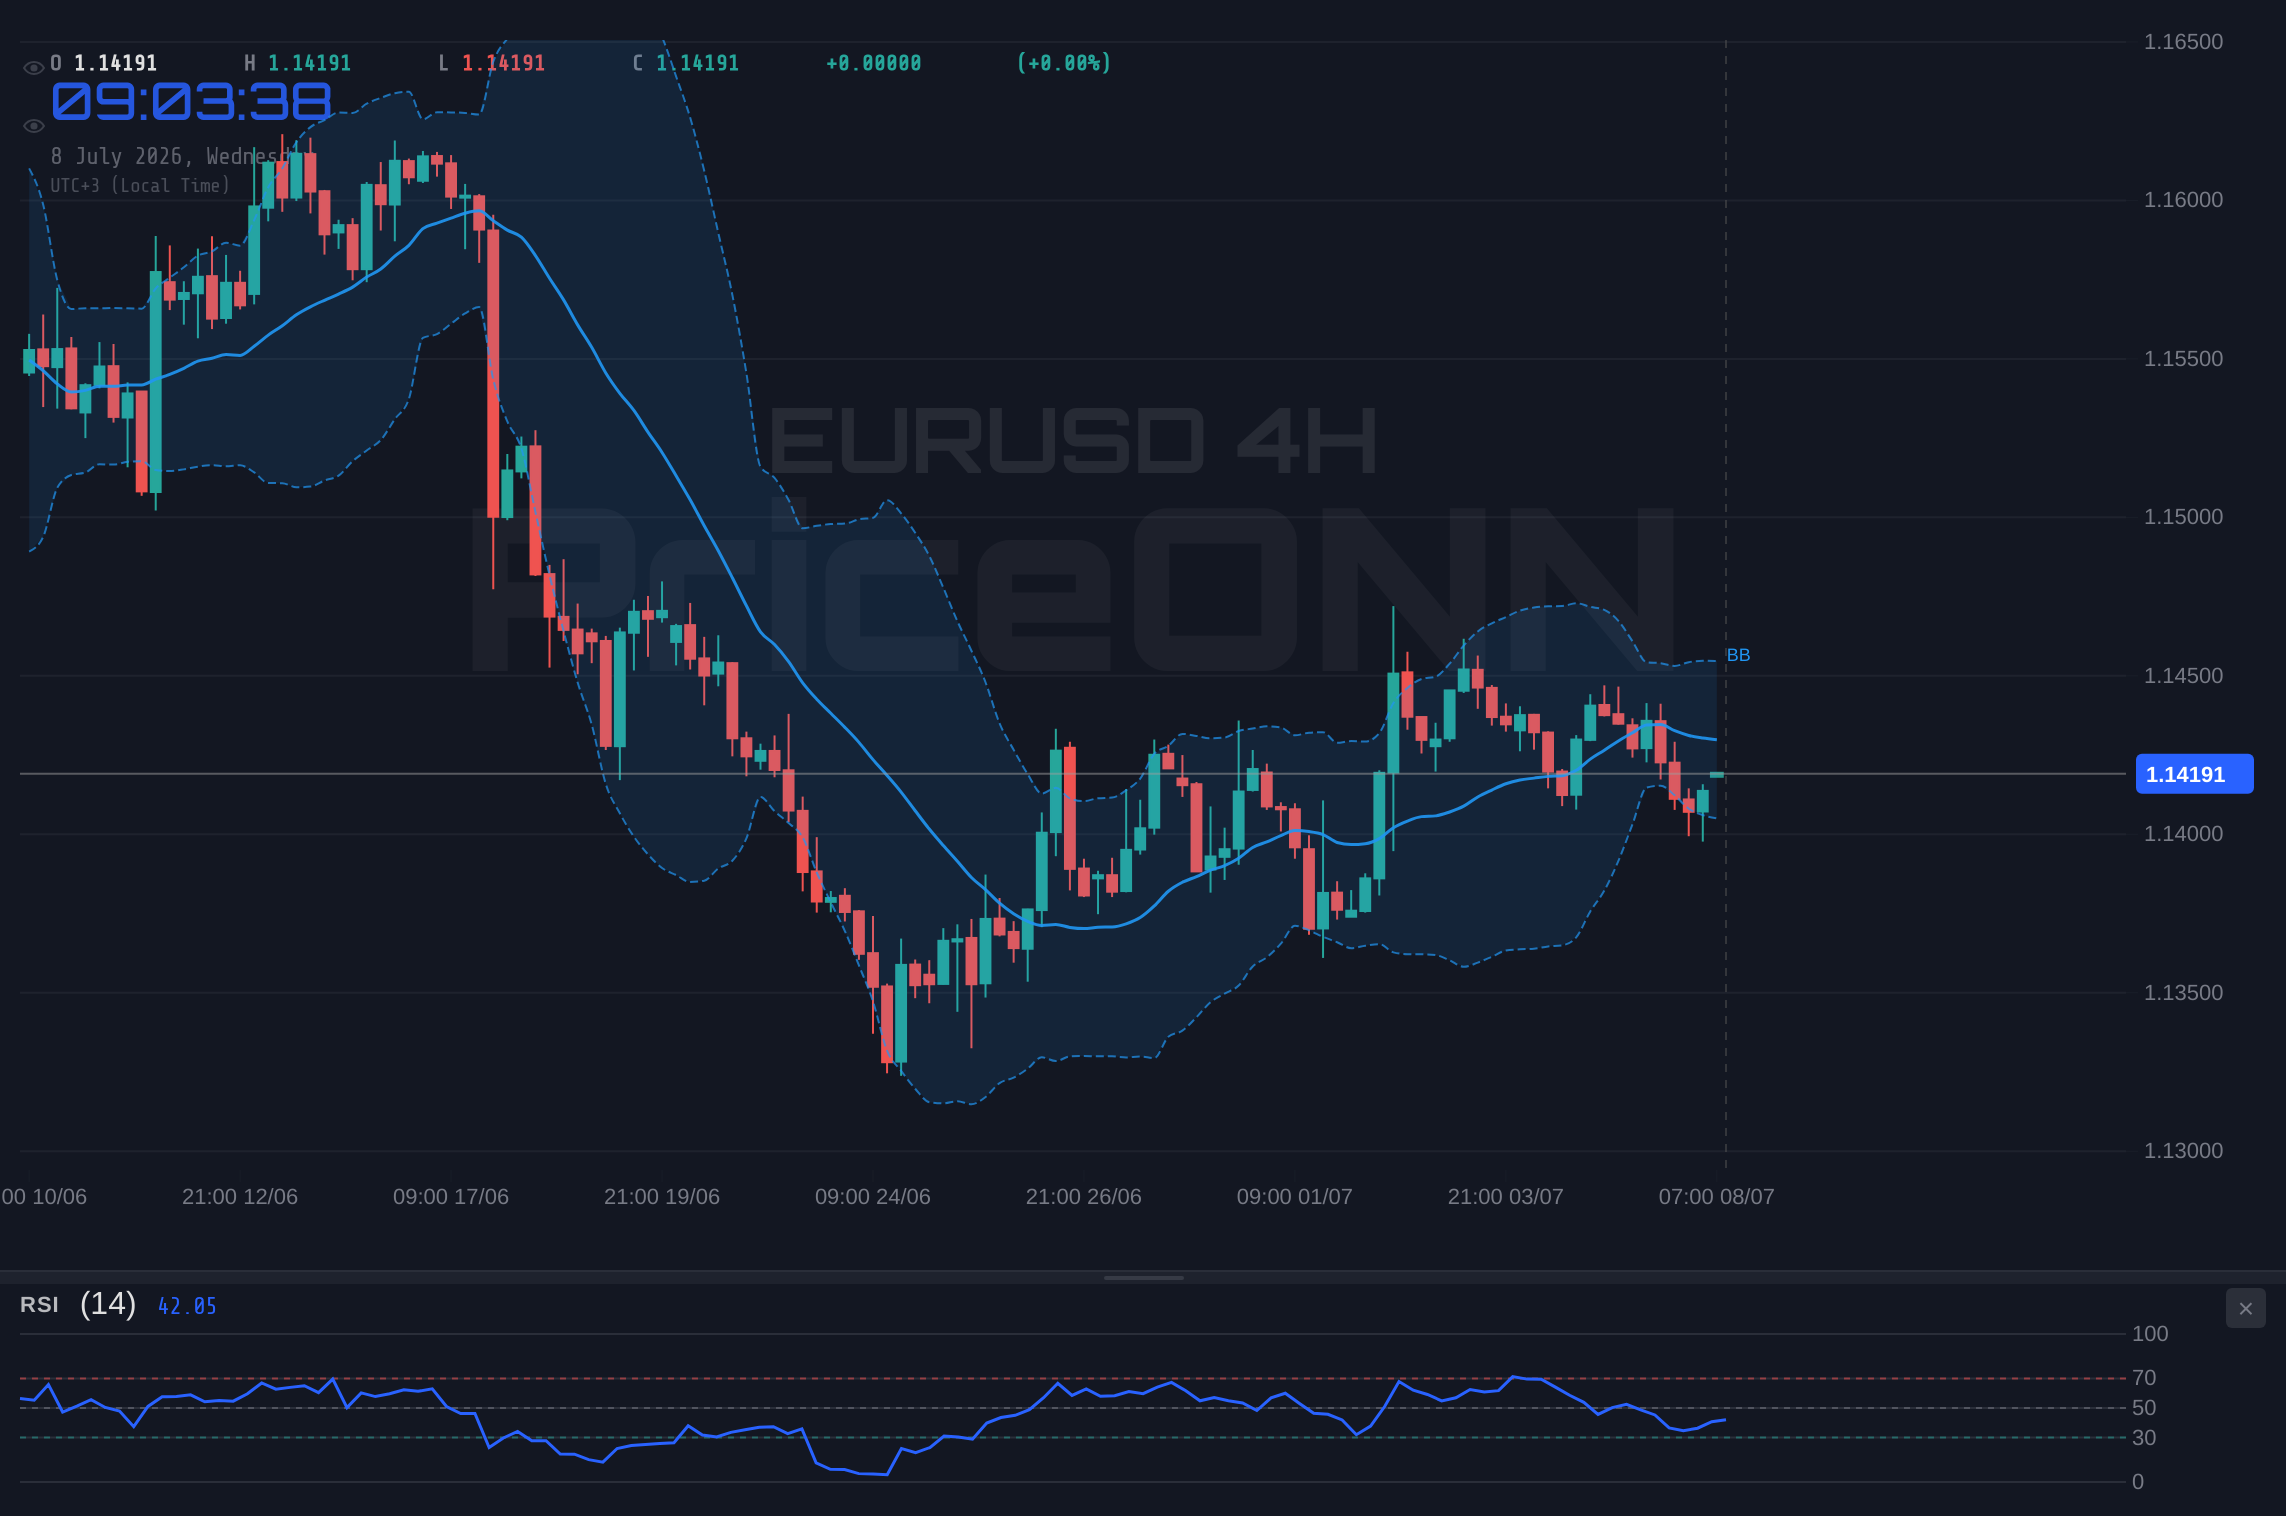This screenshot has height=1516, width=2286.
Task: Click the 100 level on the RSI scale
Action: pos(2150,1334)
